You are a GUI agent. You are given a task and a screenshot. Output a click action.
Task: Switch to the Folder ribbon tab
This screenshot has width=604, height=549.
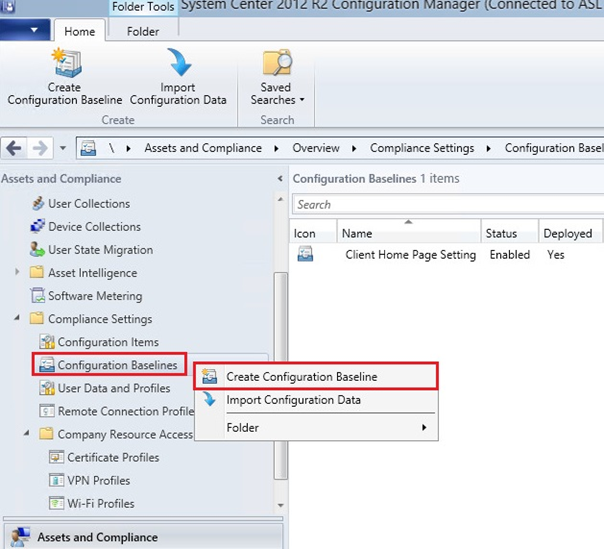[143, 31]
